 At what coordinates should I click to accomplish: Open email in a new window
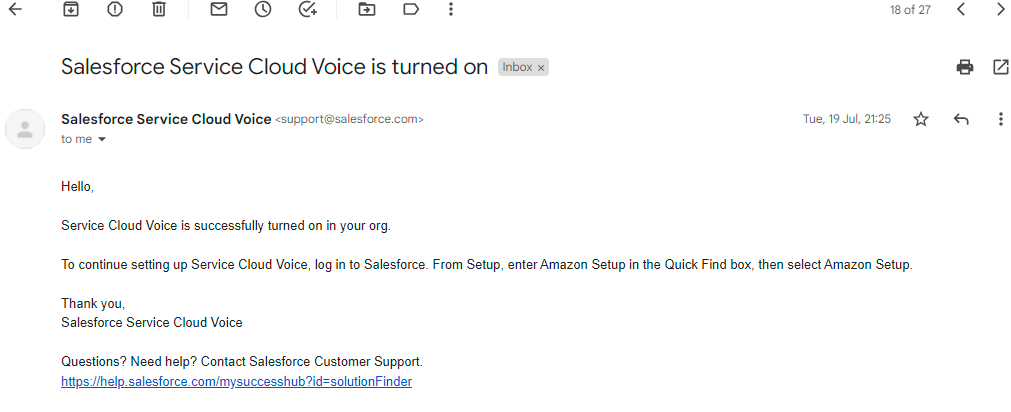pos(1000,67)
